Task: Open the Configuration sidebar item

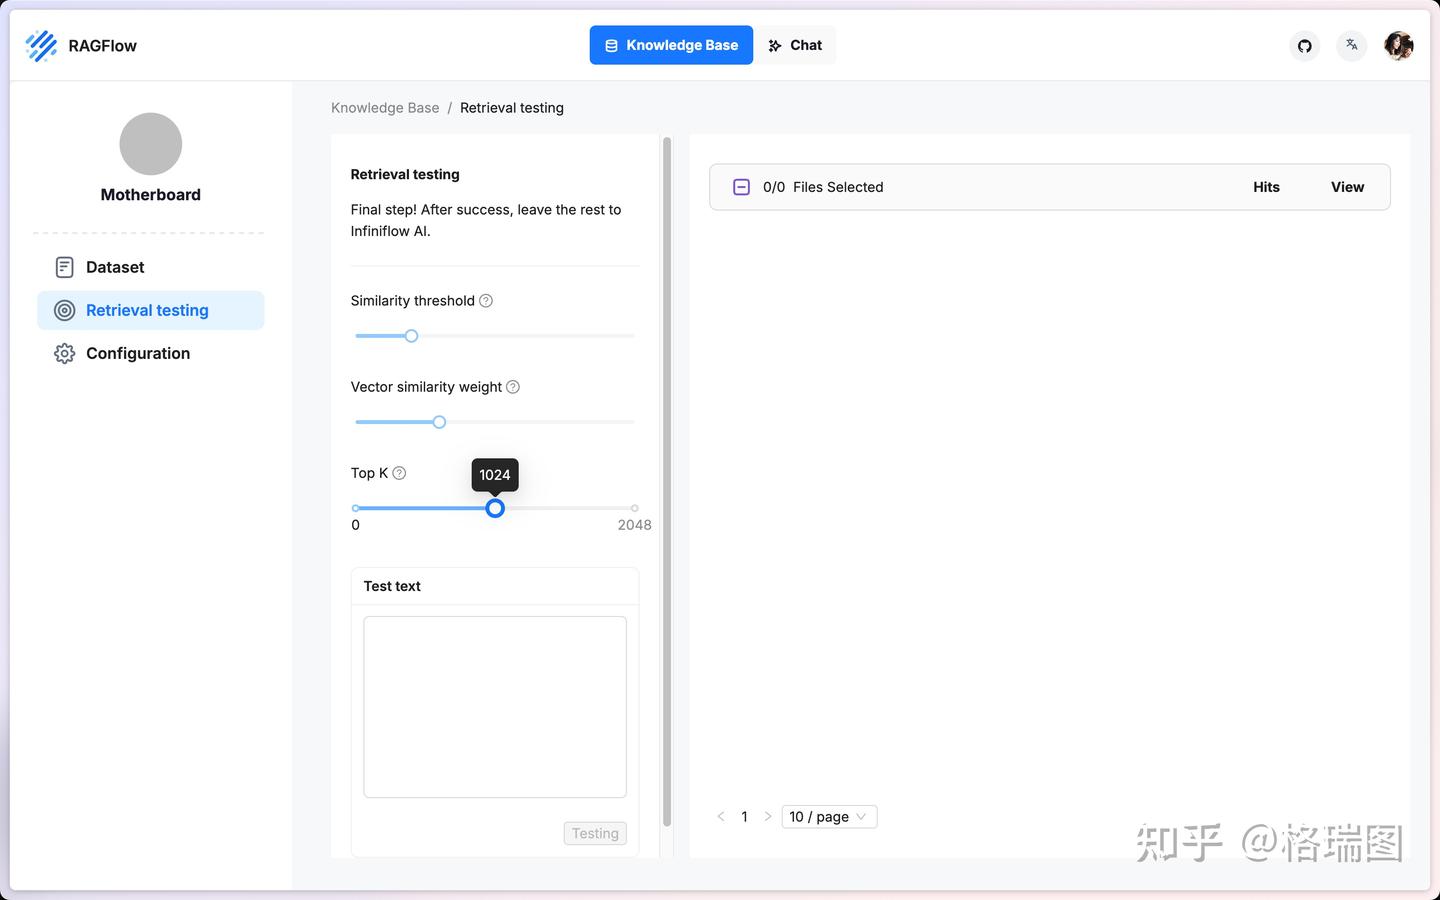Action: (x=137, y=353)
